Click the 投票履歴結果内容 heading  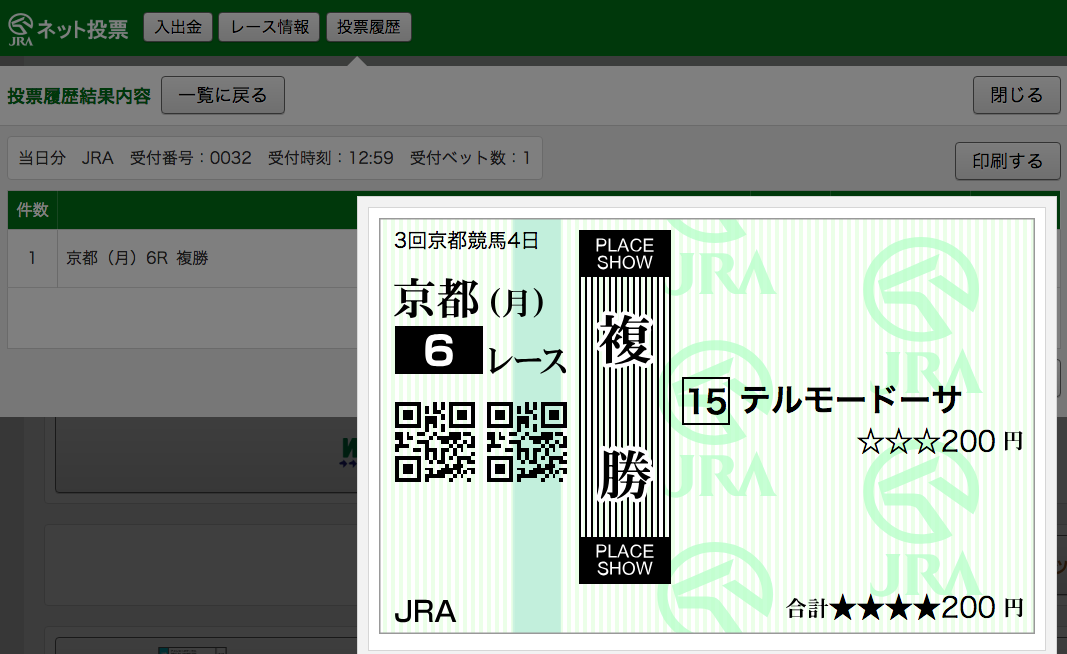pyautogui.click(x=79, y=96)
